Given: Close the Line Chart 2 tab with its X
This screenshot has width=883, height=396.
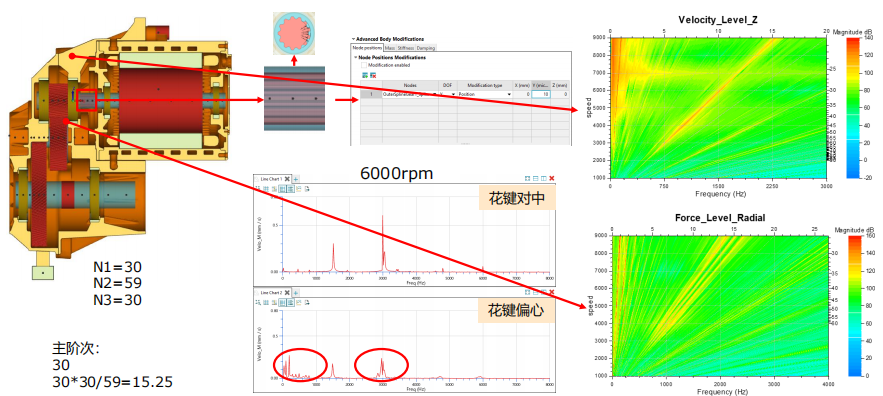Looking at the screenshot, I should click(287, 293).
